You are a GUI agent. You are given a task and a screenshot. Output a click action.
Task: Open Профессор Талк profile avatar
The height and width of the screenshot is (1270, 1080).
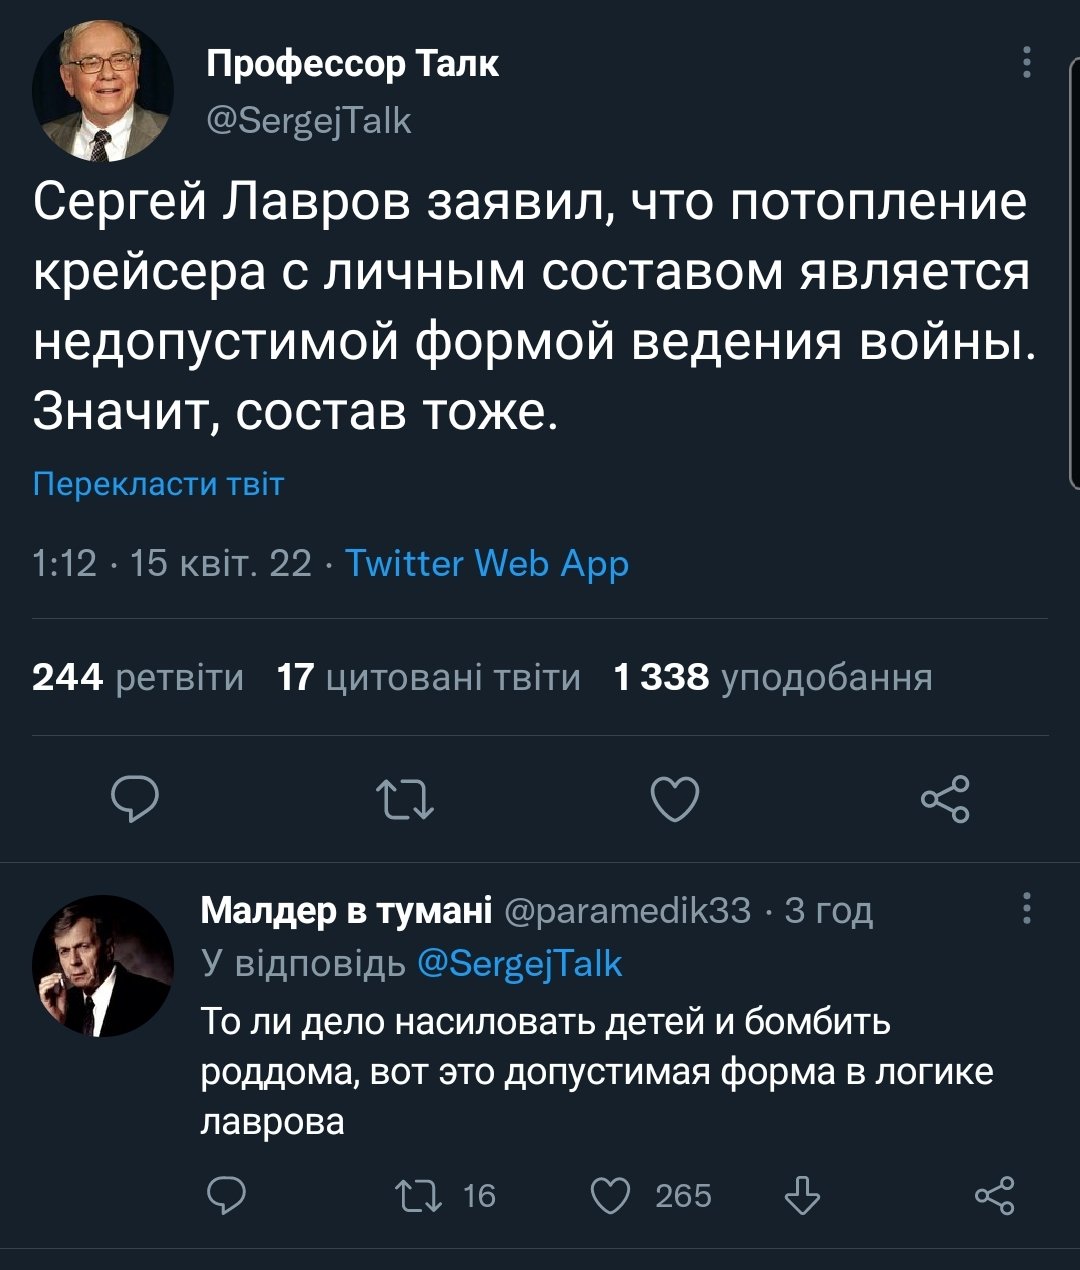click(x=103, y=92)
